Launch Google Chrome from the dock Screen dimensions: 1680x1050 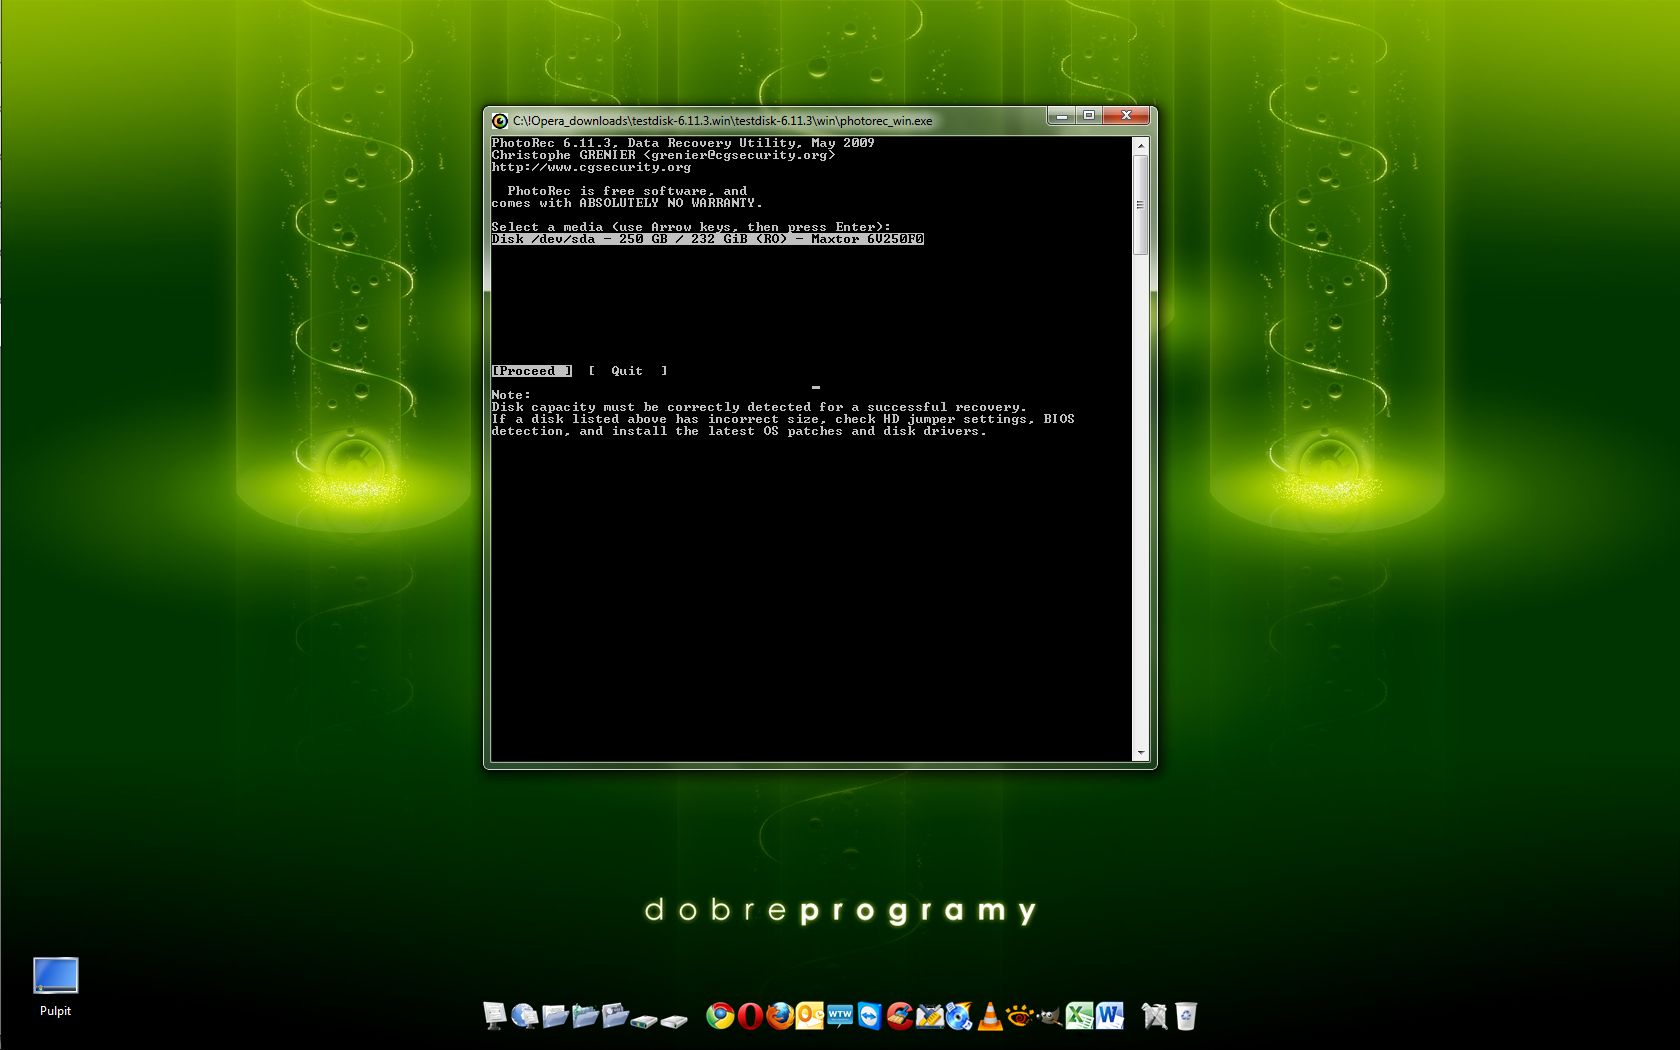[720, 1016]
